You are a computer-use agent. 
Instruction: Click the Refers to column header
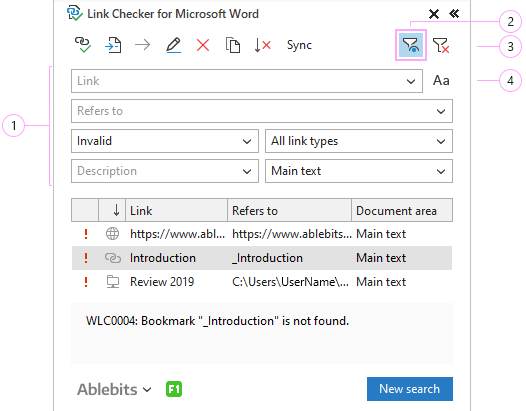pos(290,210)
